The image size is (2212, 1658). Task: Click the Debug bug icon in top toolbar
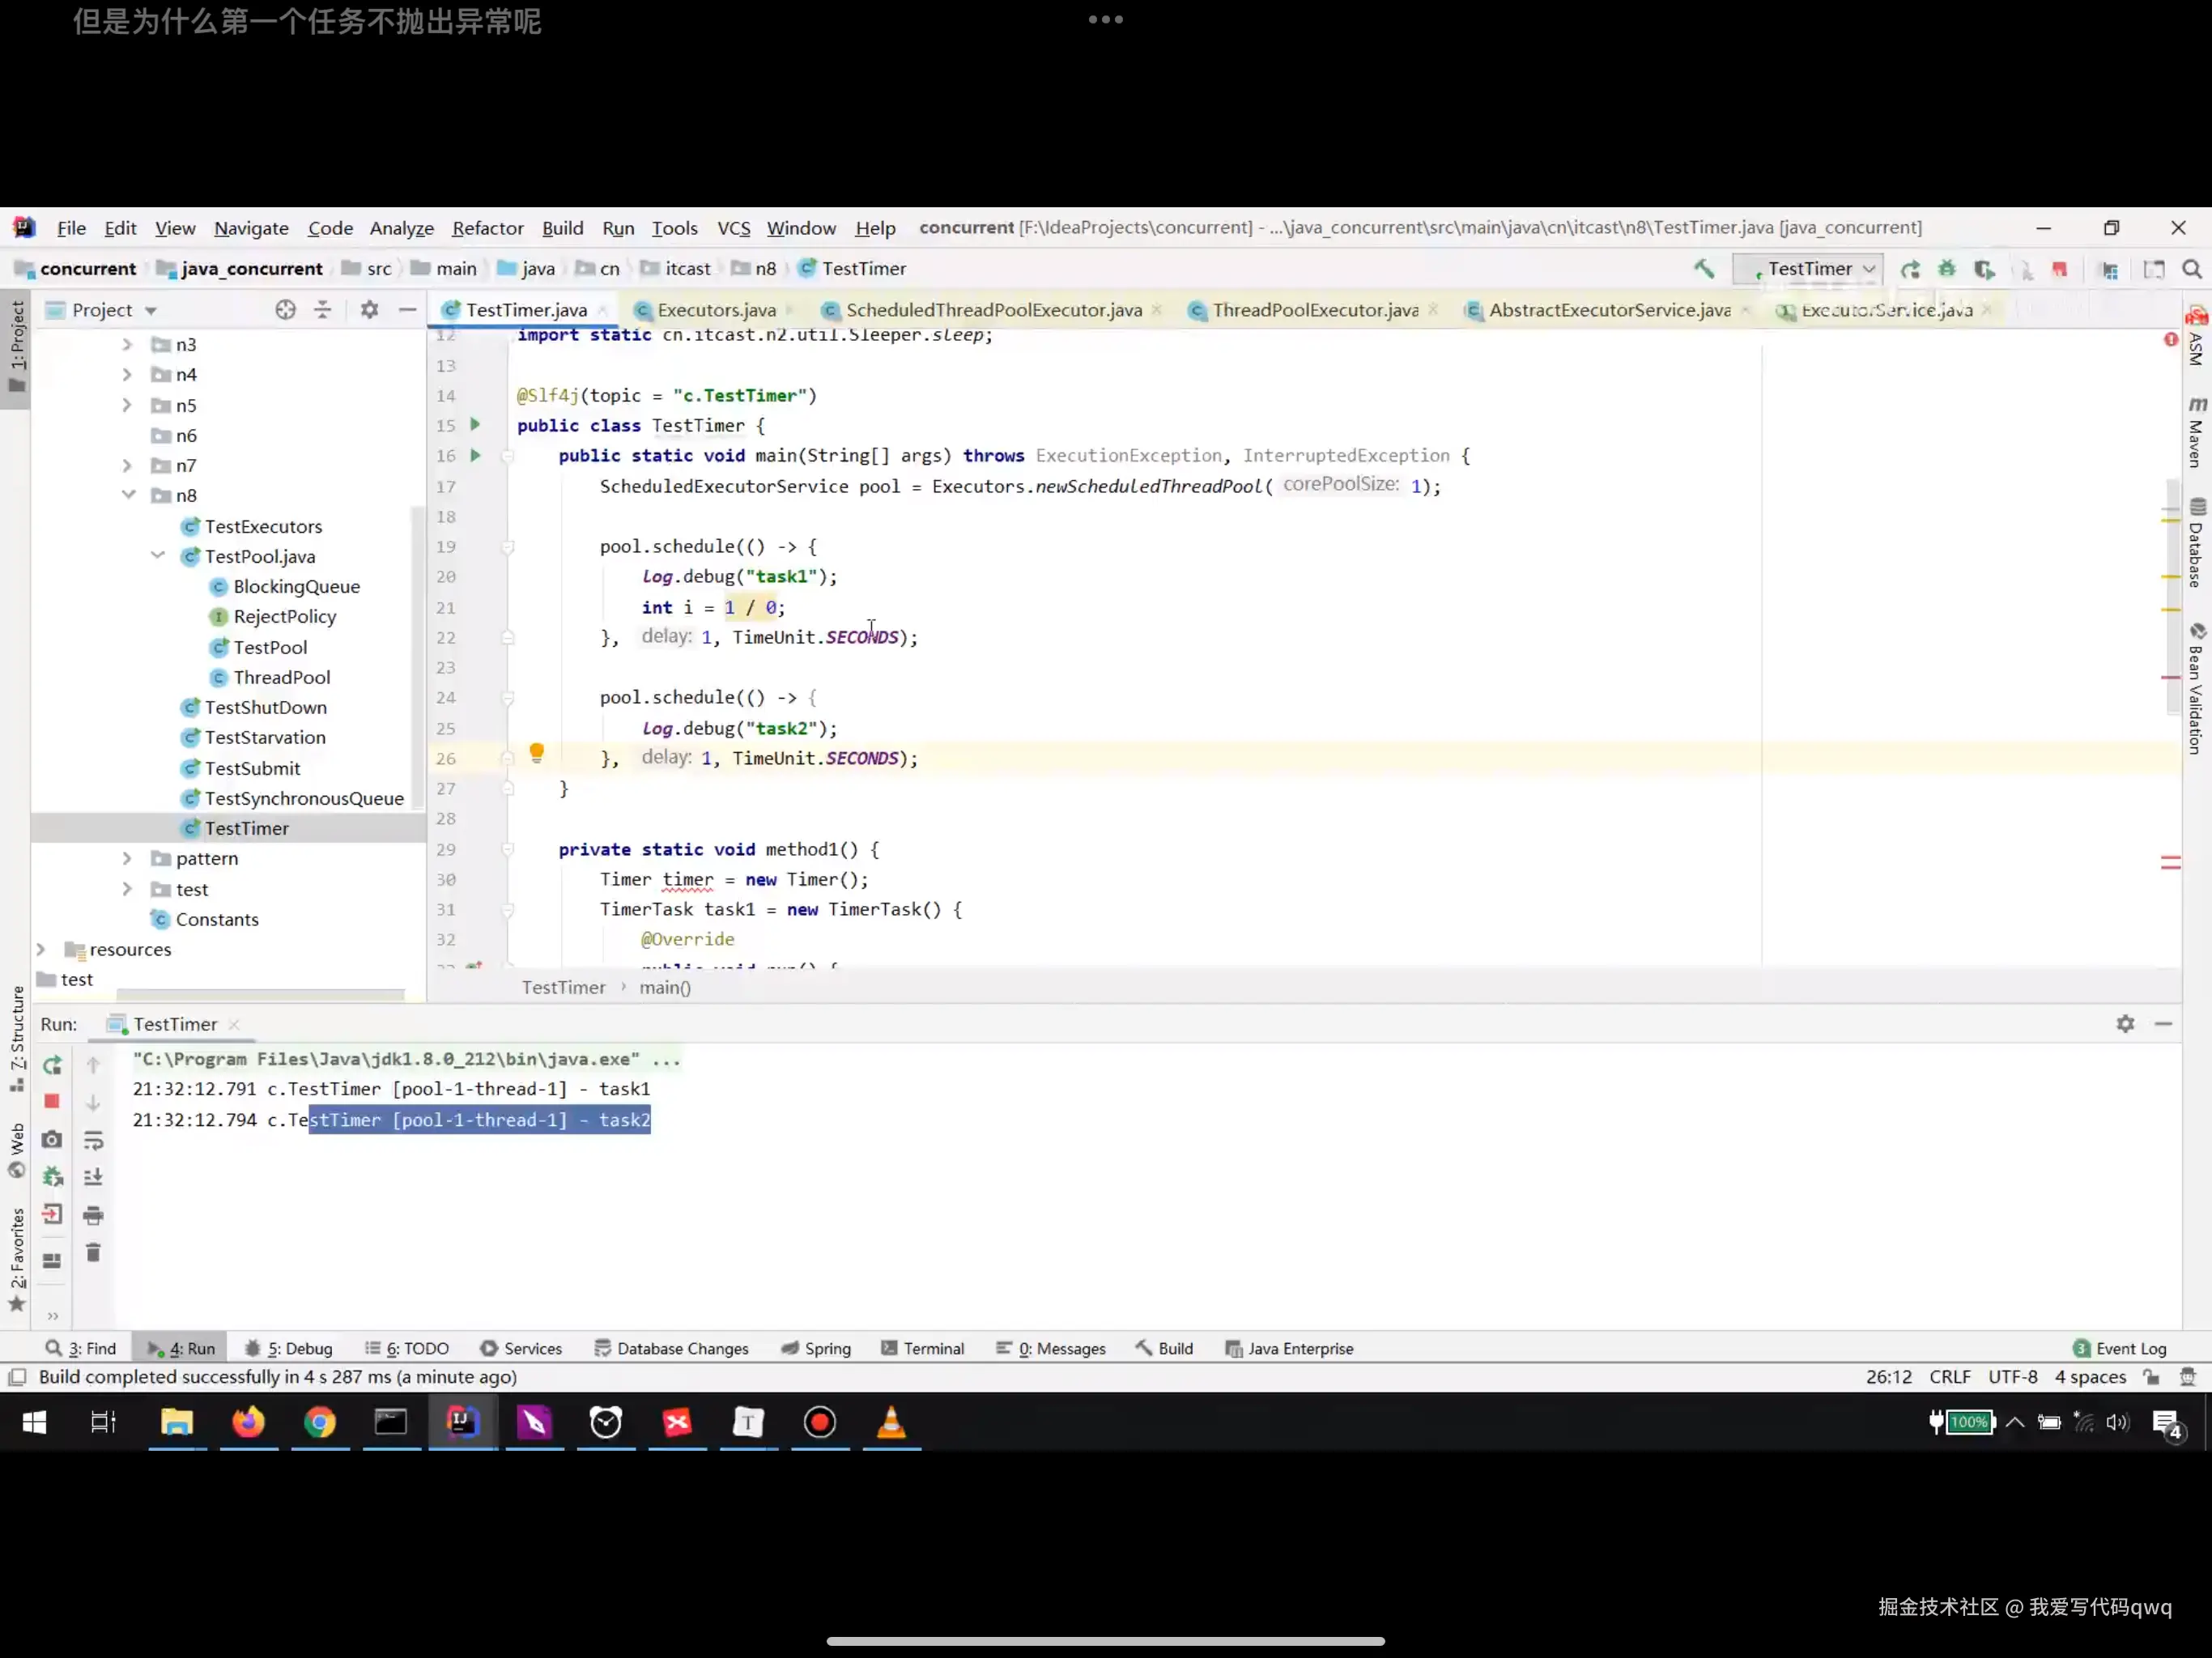coord(1946,268)
